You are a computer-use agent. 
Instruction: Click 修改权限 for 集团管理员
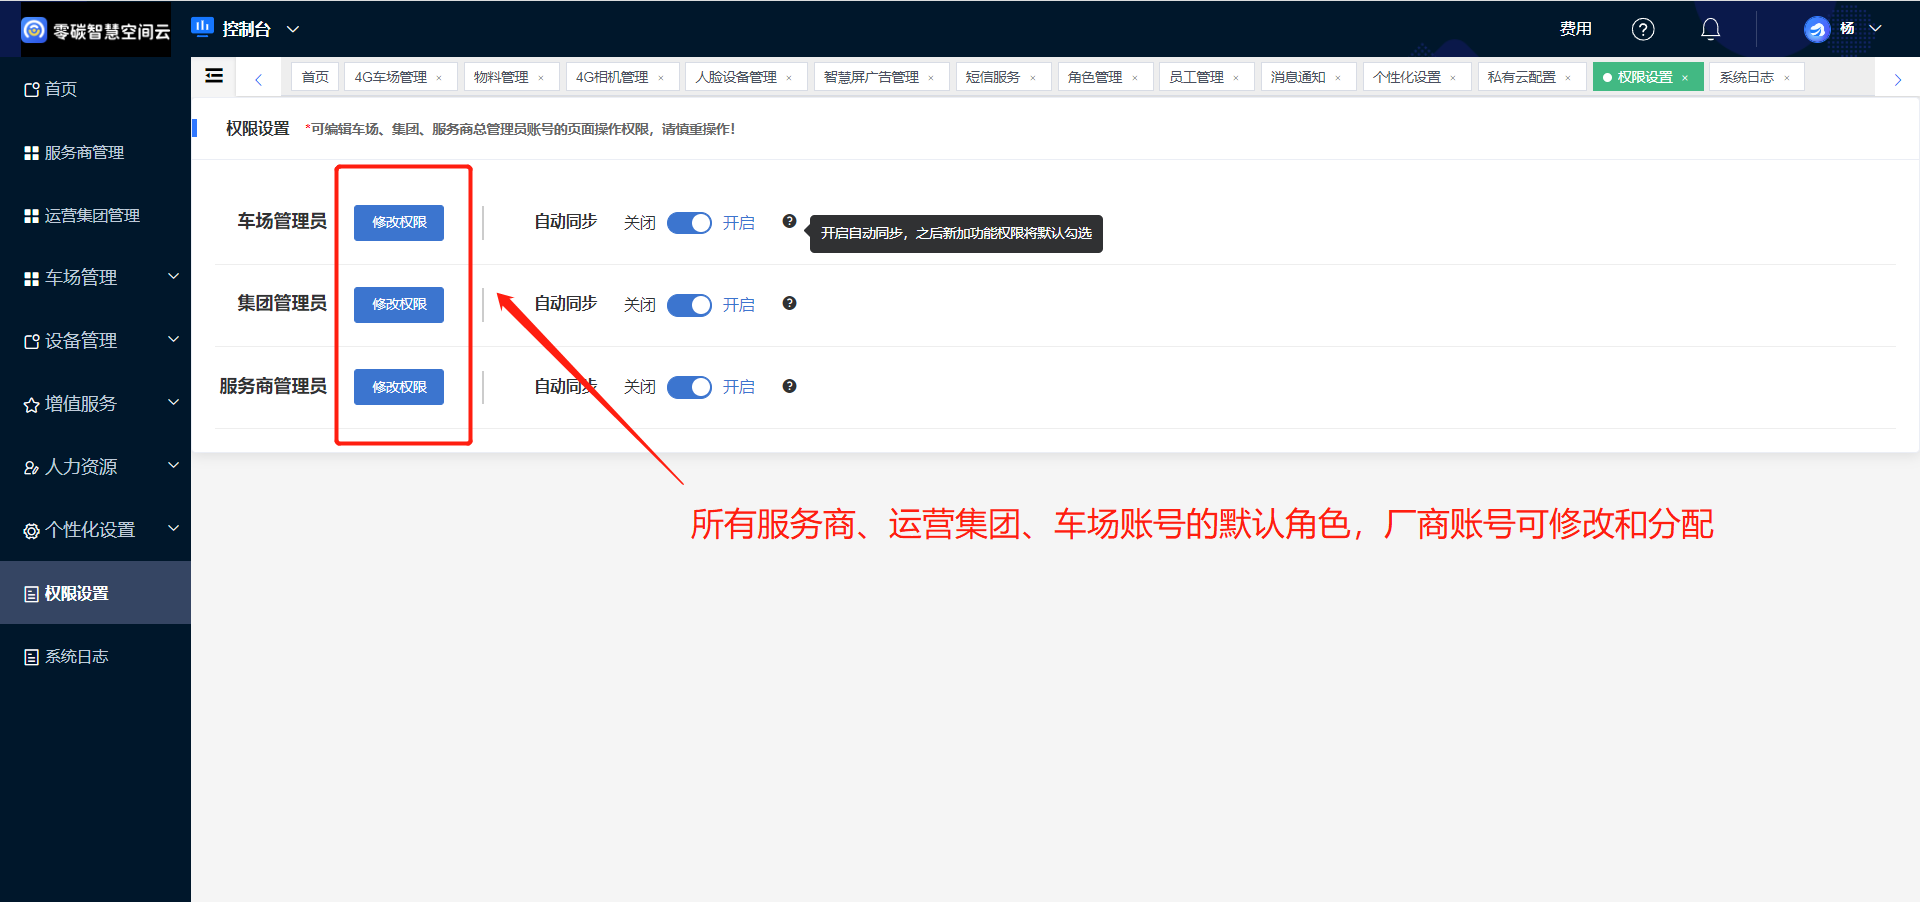click(399, 304)
